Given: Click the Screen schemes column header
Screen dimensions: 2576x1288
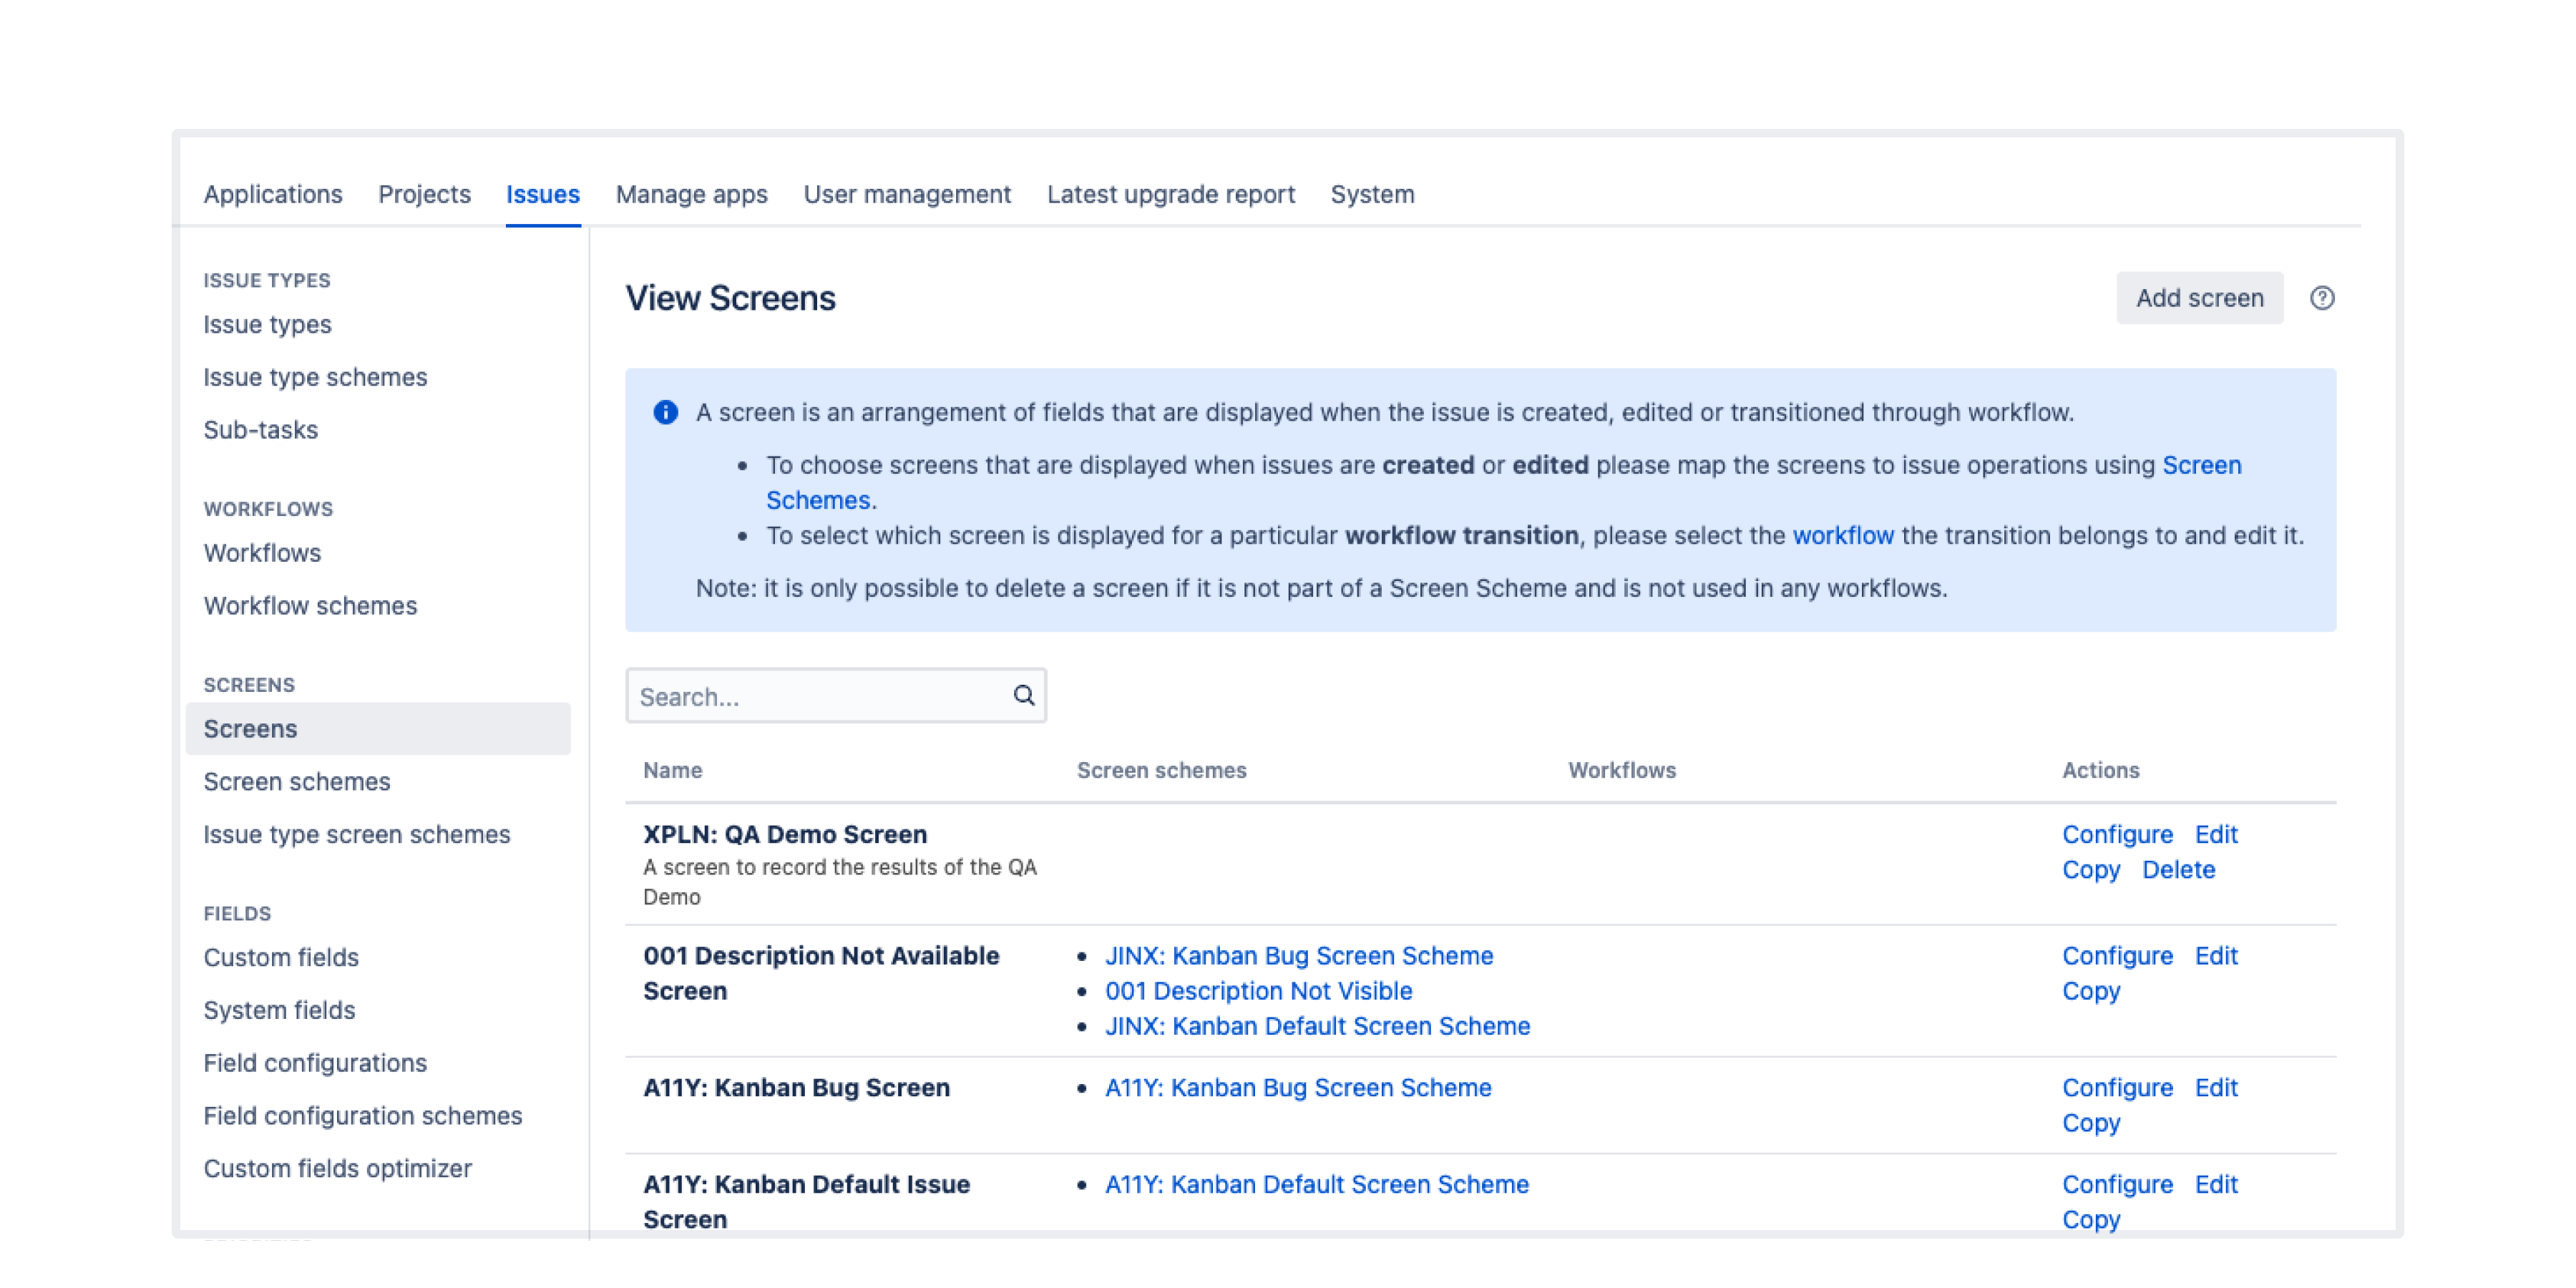Looking at the screenshot, I should click(1161, 770).
